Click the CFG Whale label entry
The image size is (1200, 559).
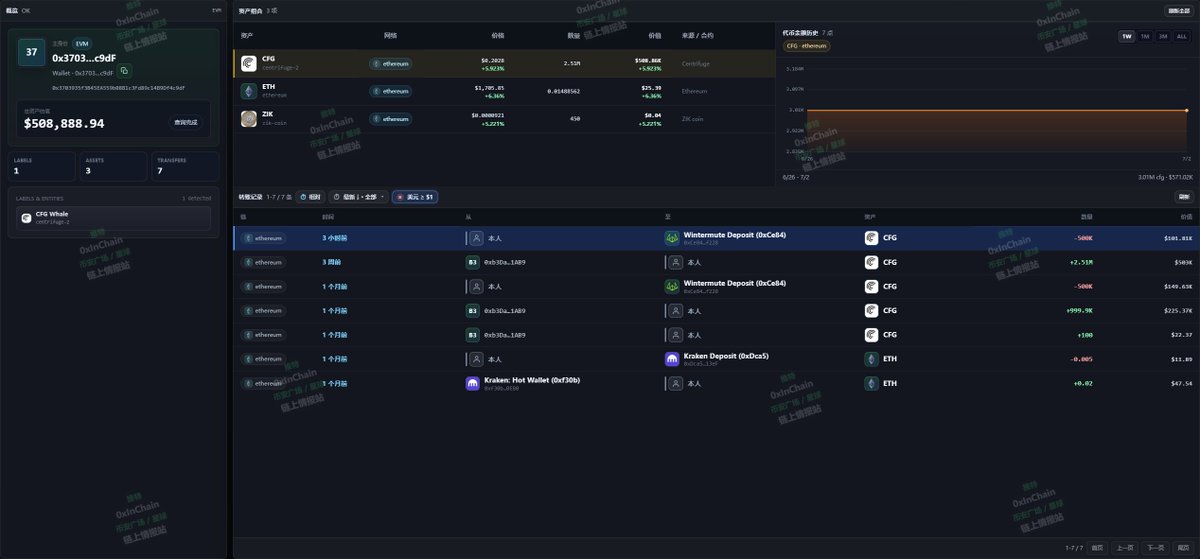[x=114, y=218]
